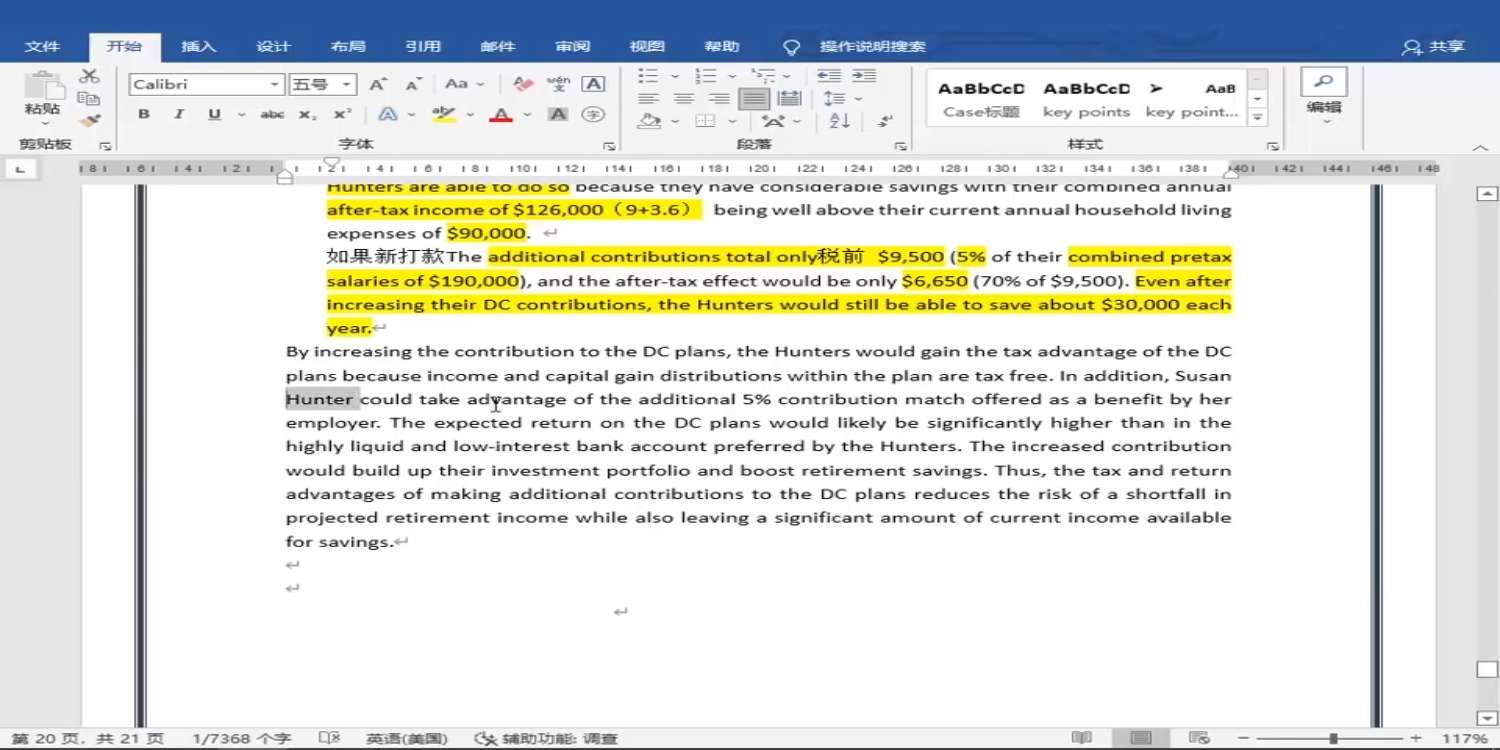Toggle Bold formatting
The width and height of the screenshot is (1500, 750).
[144, 115]
